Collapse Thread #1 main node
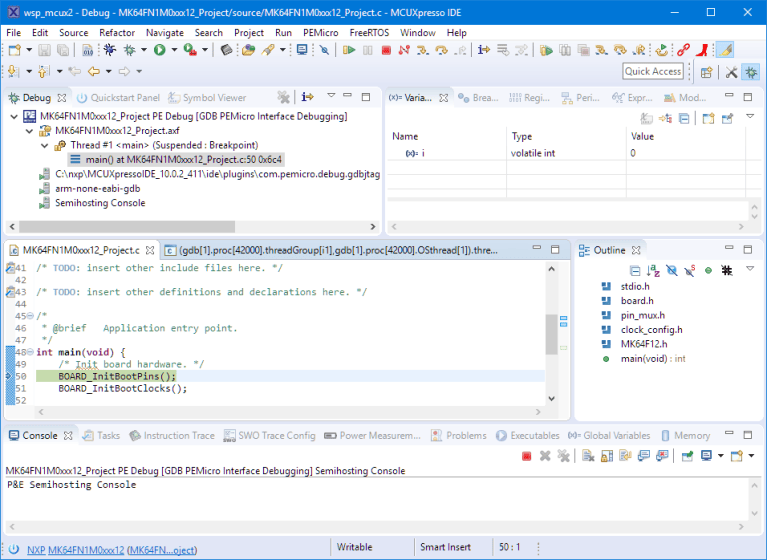Viewport: 767px width, 560px height. click(45, 145)
